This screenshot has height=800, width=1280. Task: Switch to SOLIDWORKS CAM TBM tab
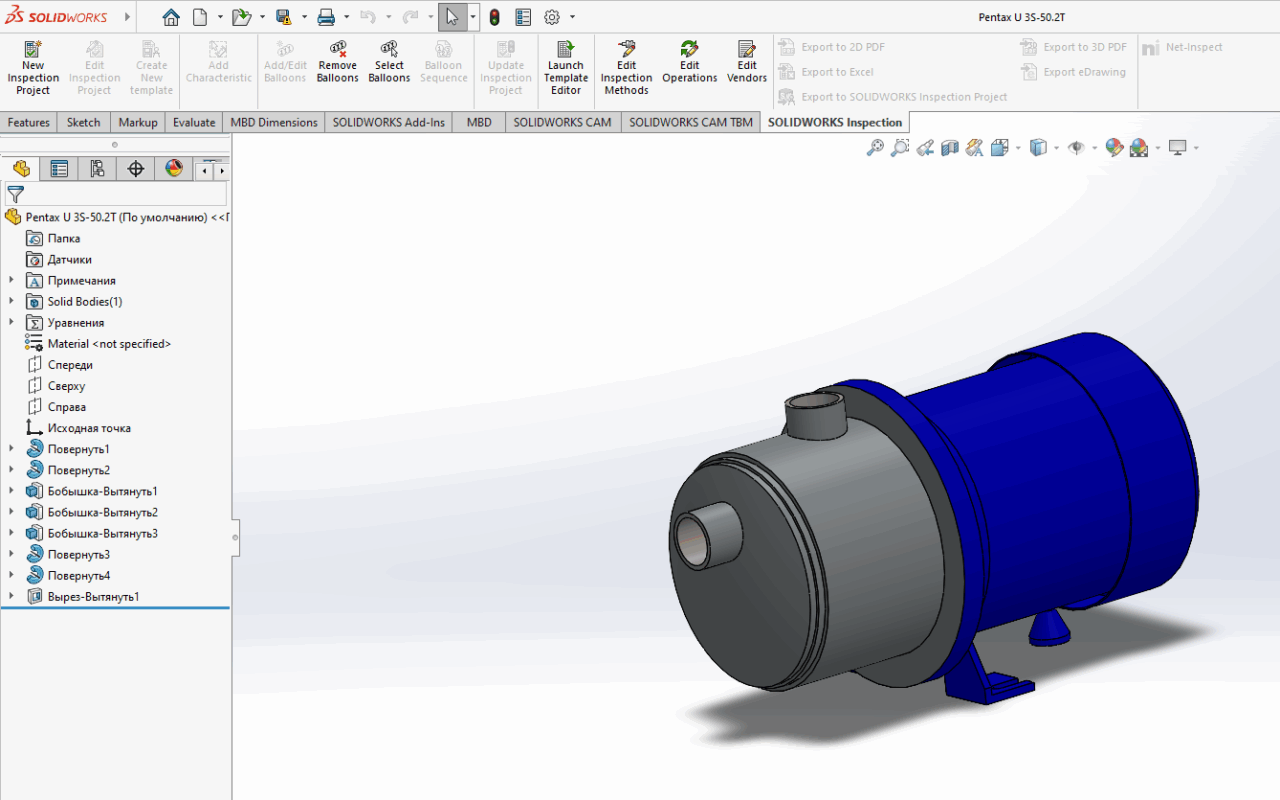(x=691, y=122)
